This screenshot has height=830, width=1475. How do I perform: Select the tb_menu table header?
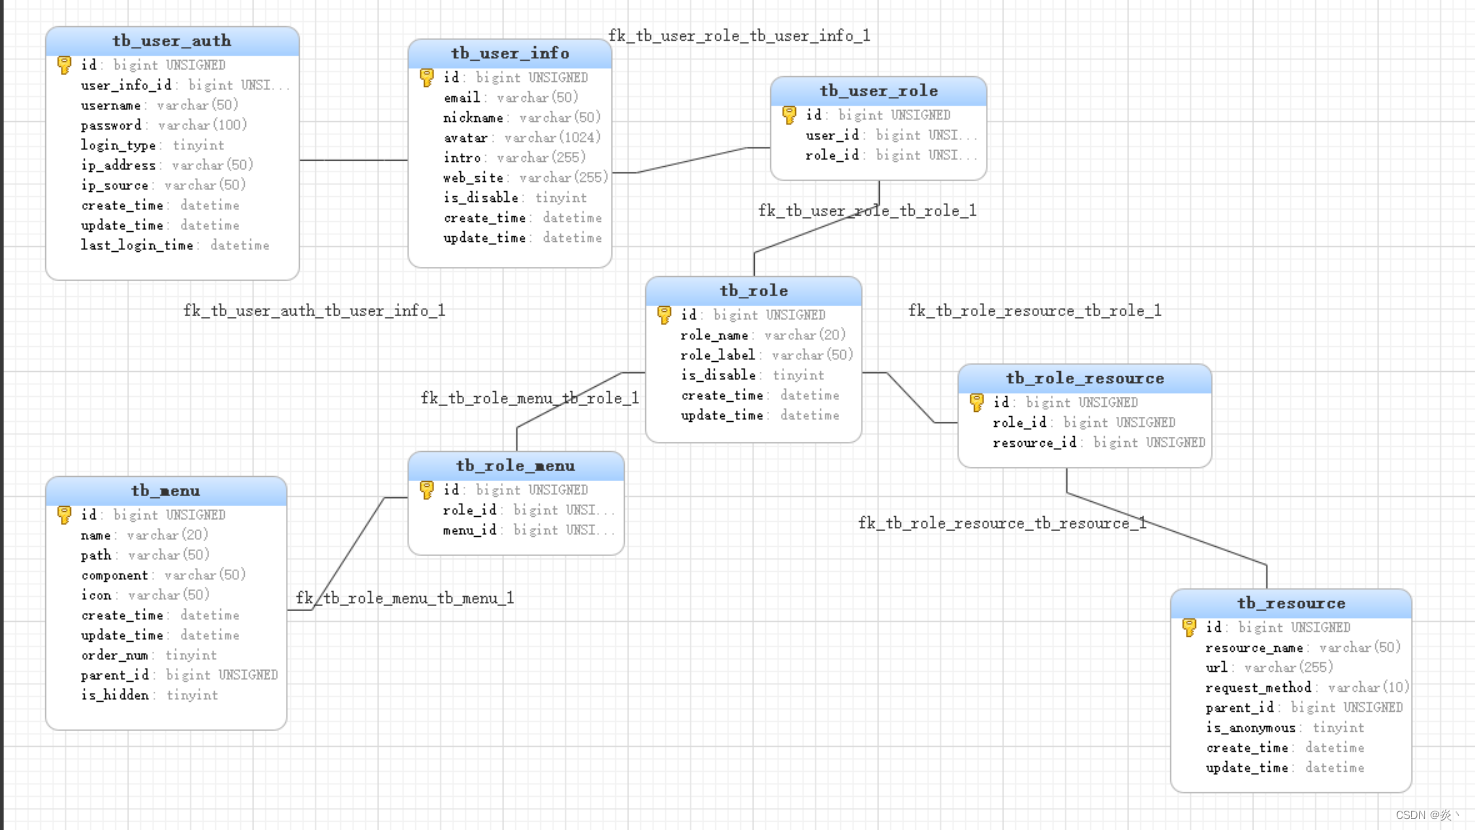tap(166, 491)
